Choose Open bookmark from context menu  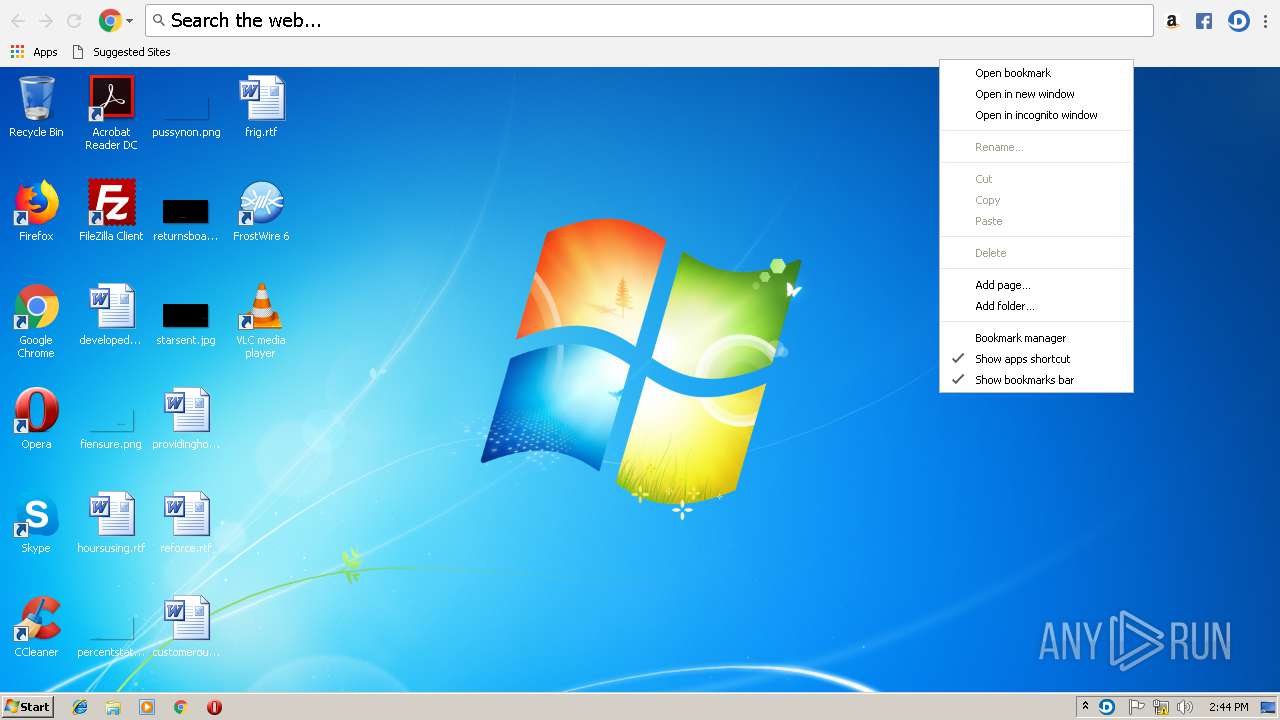(x=1036, y=73)
